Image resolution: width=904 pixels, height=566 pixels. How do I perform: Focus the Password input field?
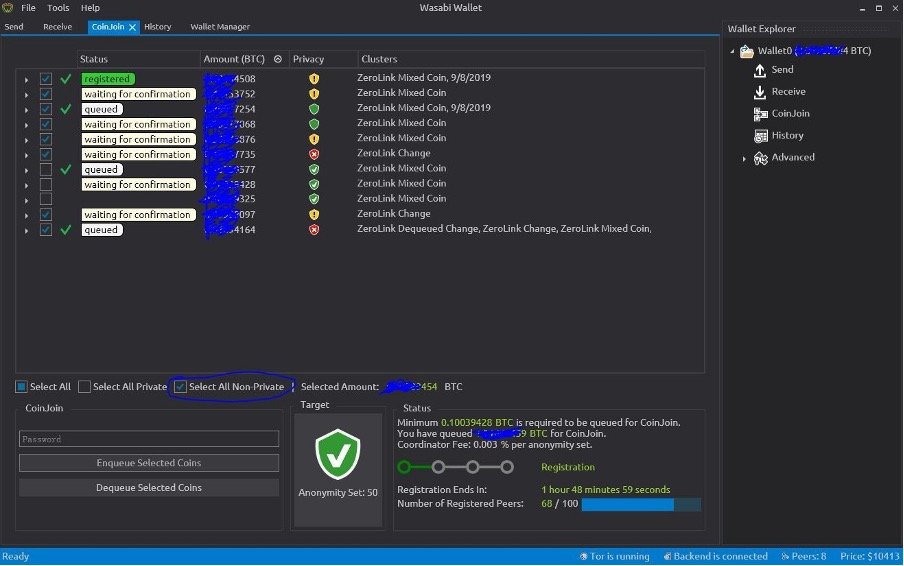coord(149,439)
